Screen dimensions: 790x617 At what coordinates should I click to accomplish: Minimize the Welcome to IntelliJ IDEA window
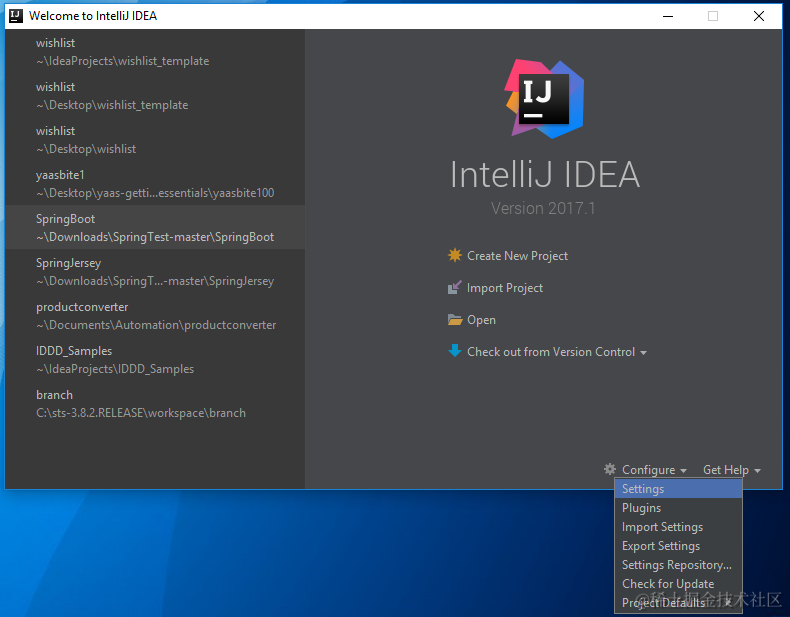[x=668, y=16]
